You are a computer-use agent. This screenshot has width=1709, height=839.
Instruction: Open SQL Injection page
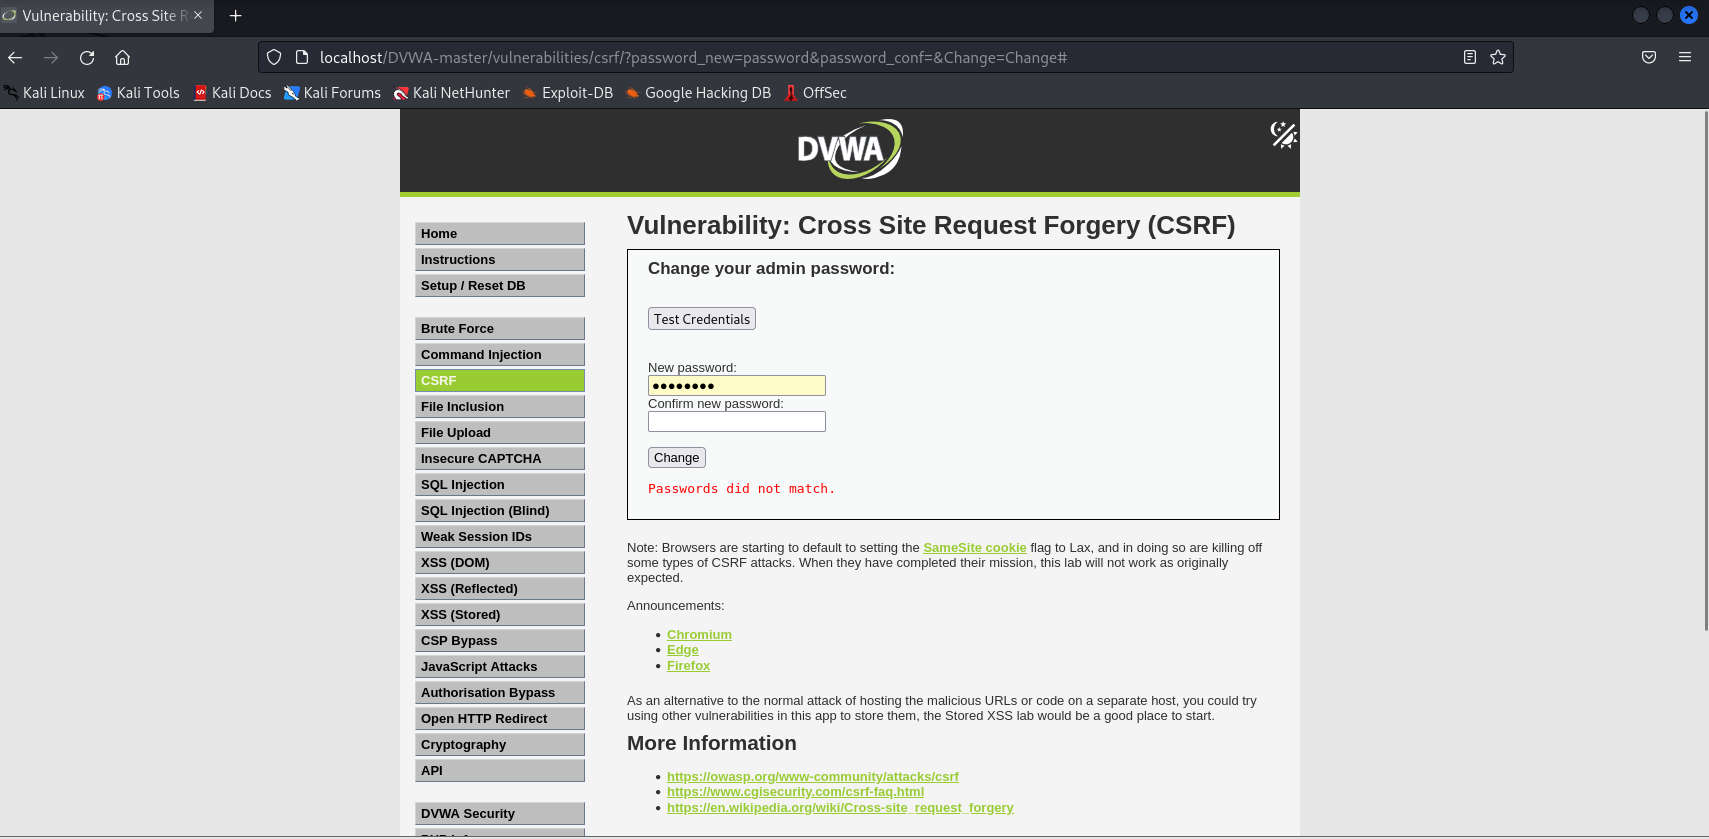coord(500,484)
